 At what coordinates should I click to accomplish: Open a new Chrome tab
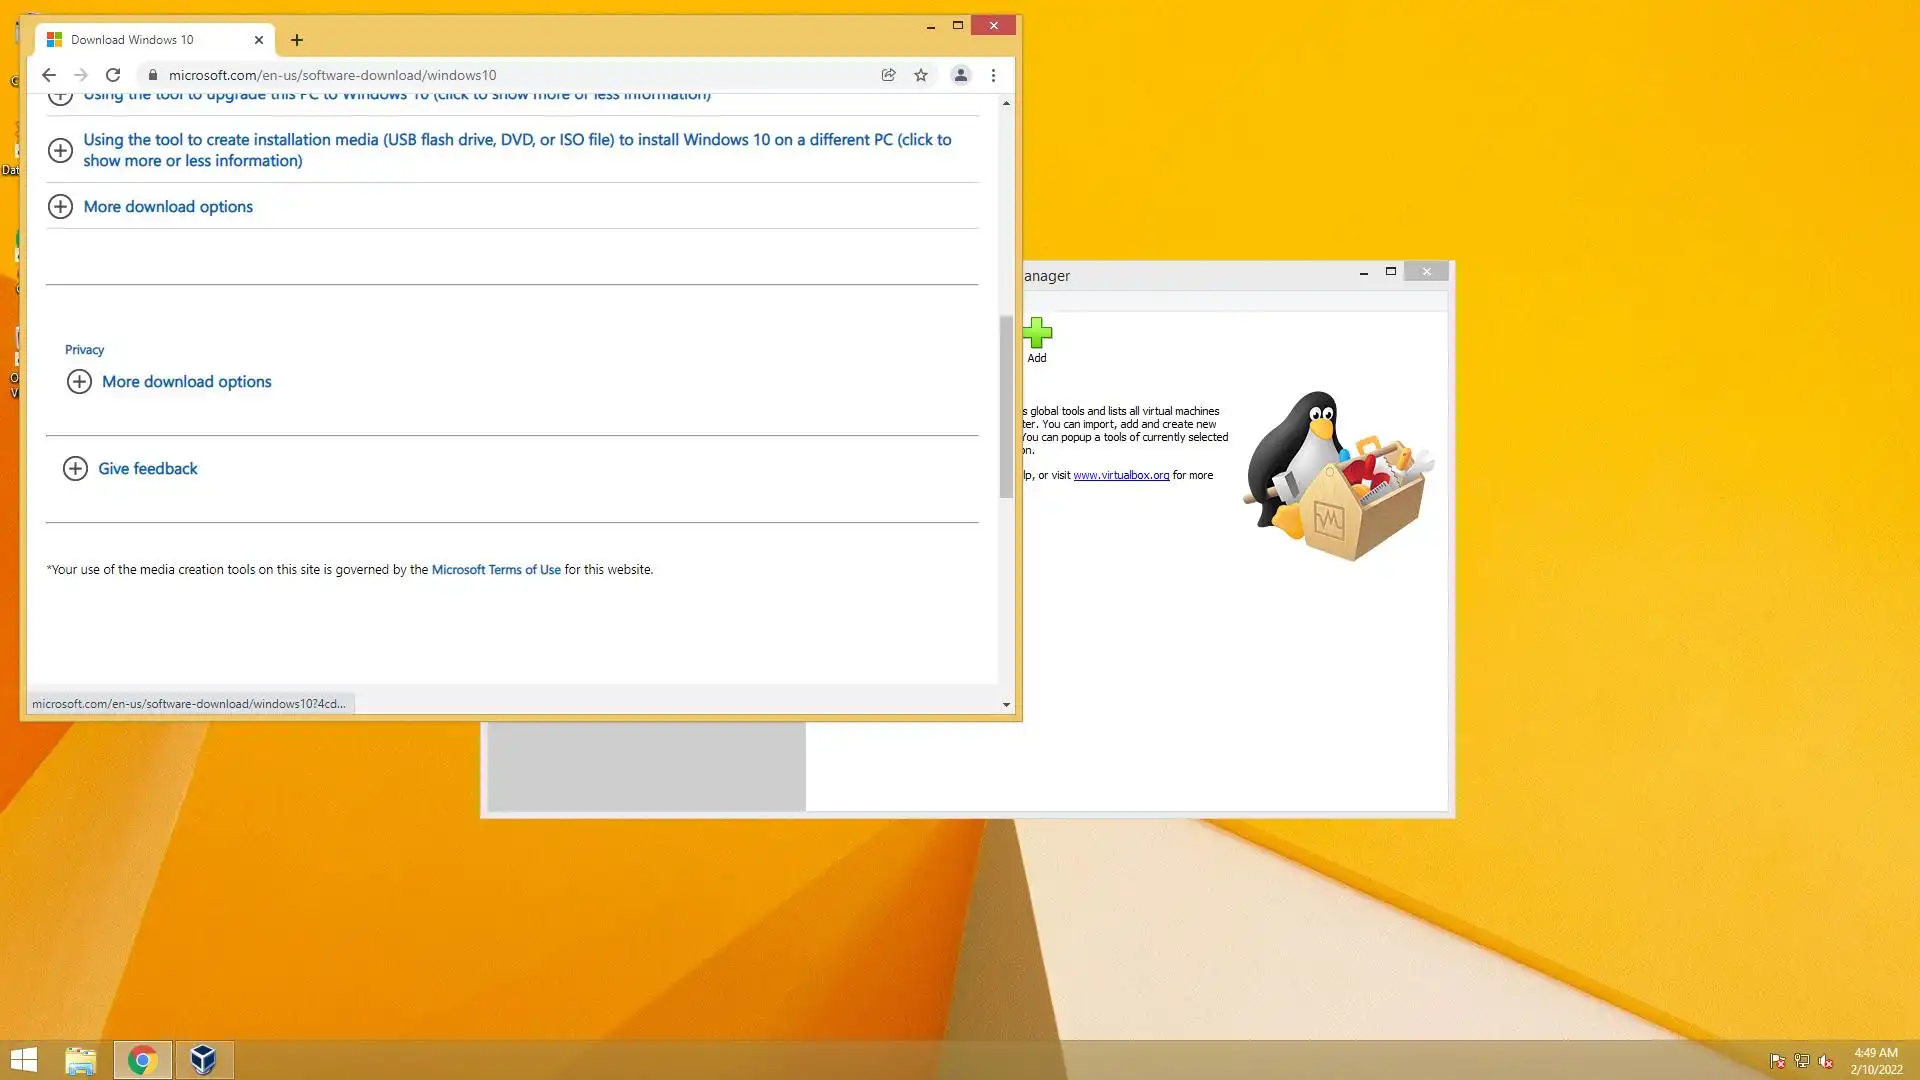pyautogui.click(x=296, y=40)
